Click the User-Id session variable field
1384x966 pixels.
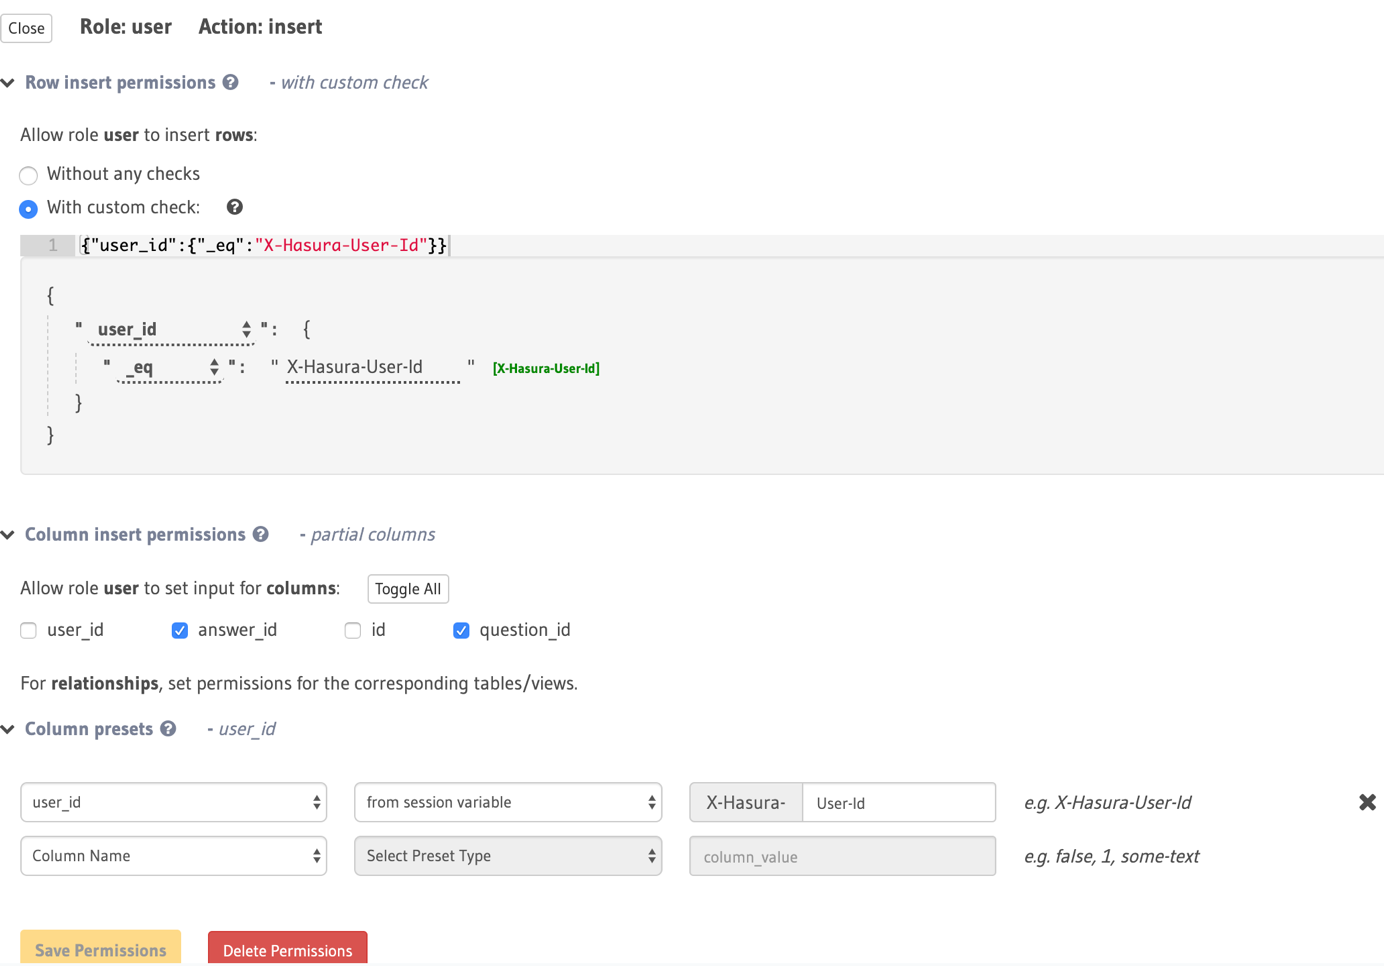click(899, 802)
